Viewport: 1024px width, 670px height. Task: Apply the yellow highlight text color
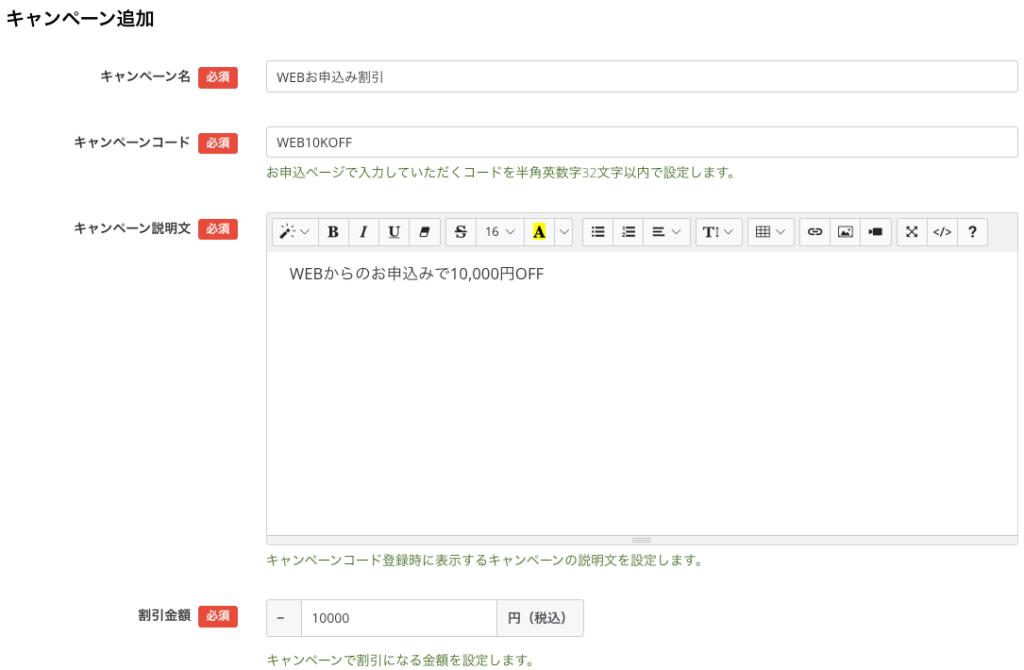click(x=539, y=232)
